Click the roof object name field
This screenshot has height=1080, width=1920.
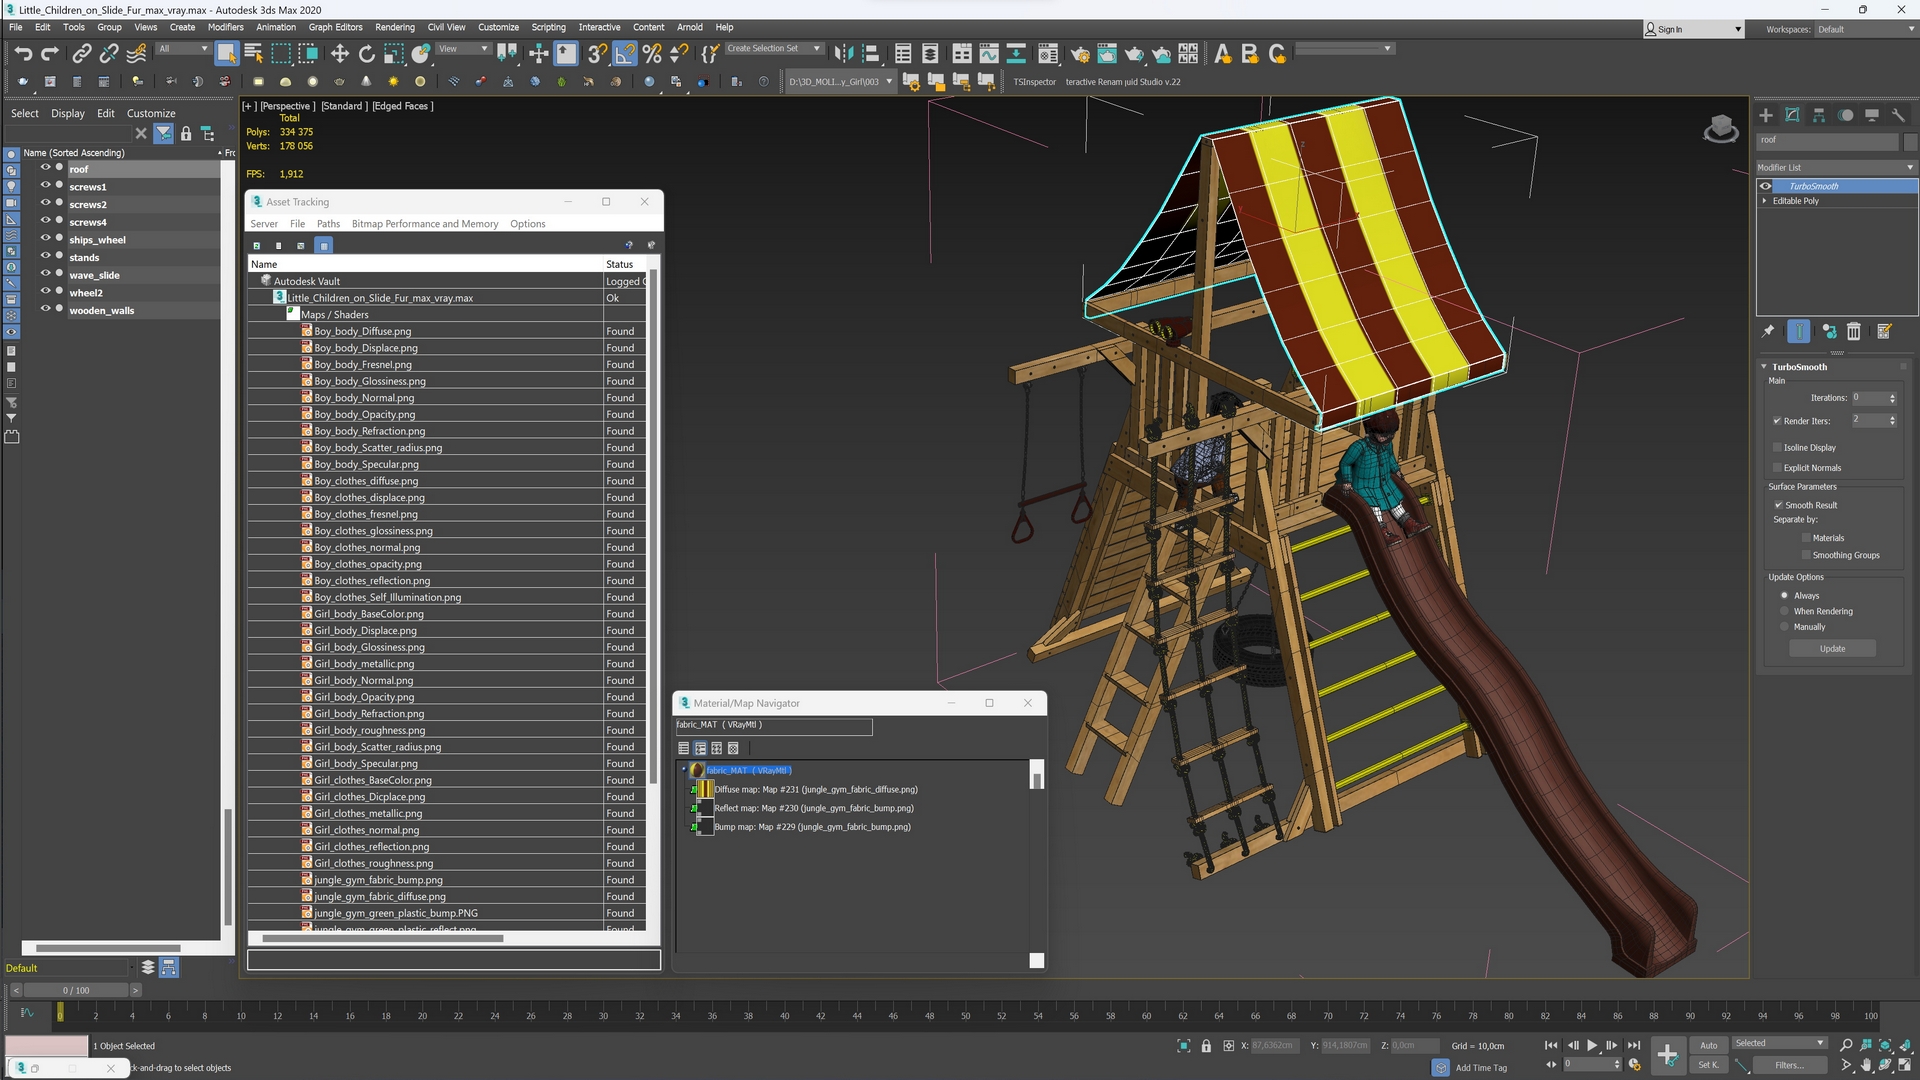[1828, 141]
